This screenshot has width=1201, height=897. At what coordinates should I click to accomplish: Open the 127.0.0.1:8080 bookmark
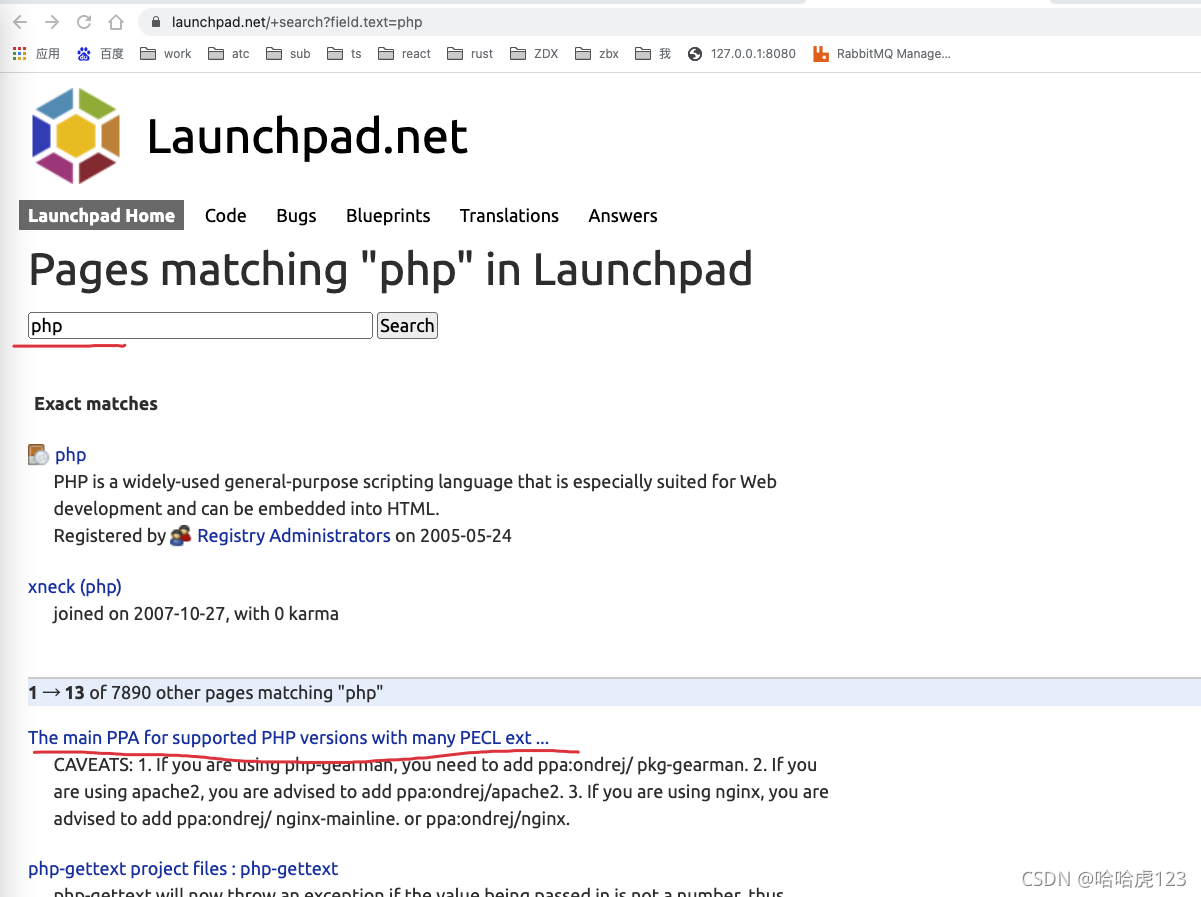tap(742, 54)
